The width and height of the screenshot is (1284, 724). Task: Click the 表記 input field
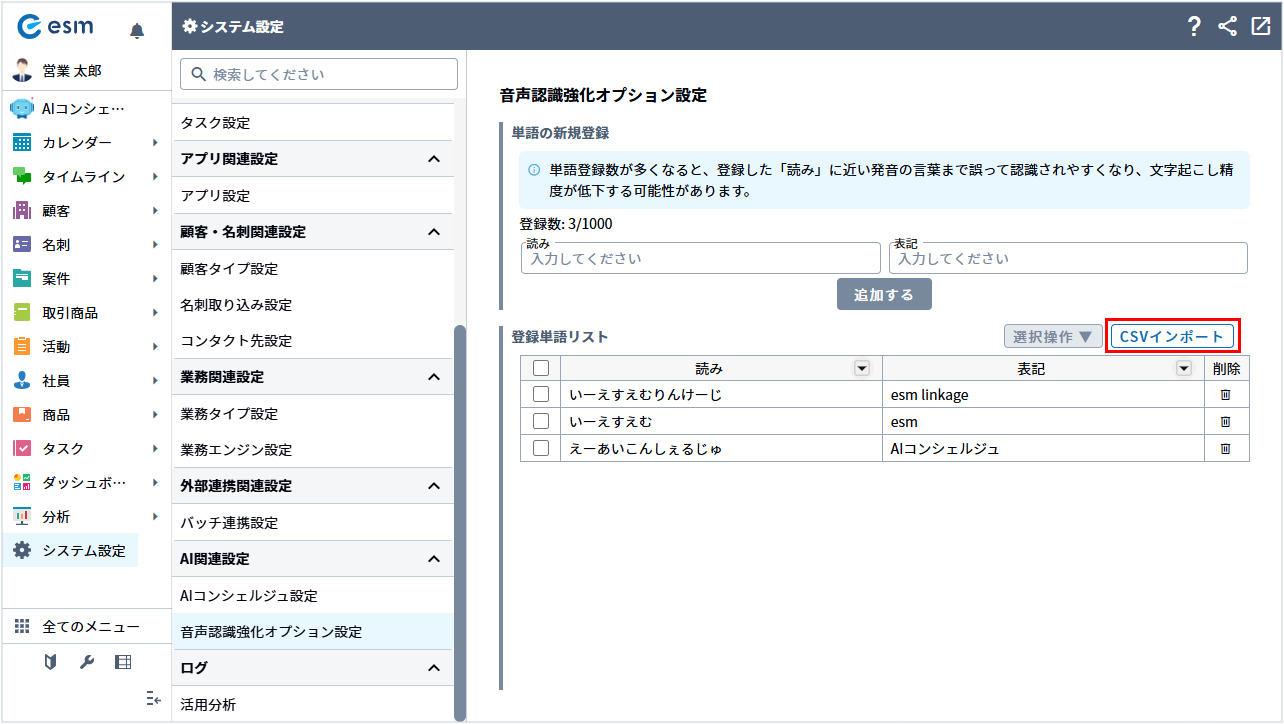[1067, 259]
